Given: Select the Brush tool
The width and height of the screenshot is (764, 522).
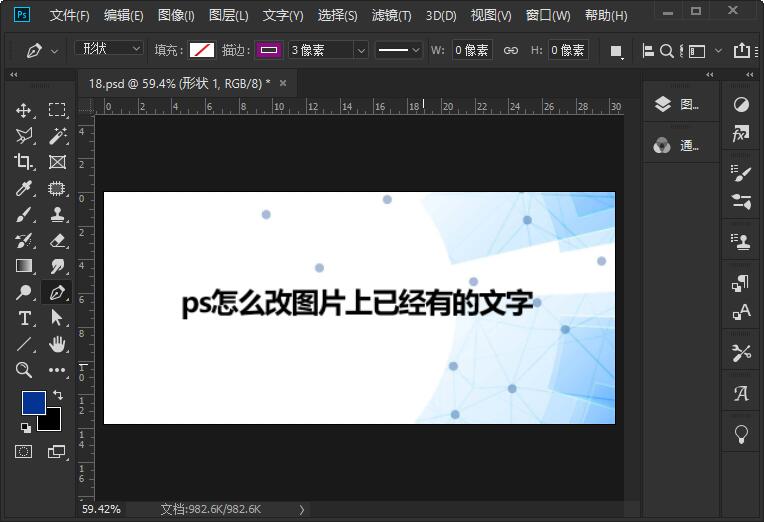Looking at the screenshot, I should point(23,214).
